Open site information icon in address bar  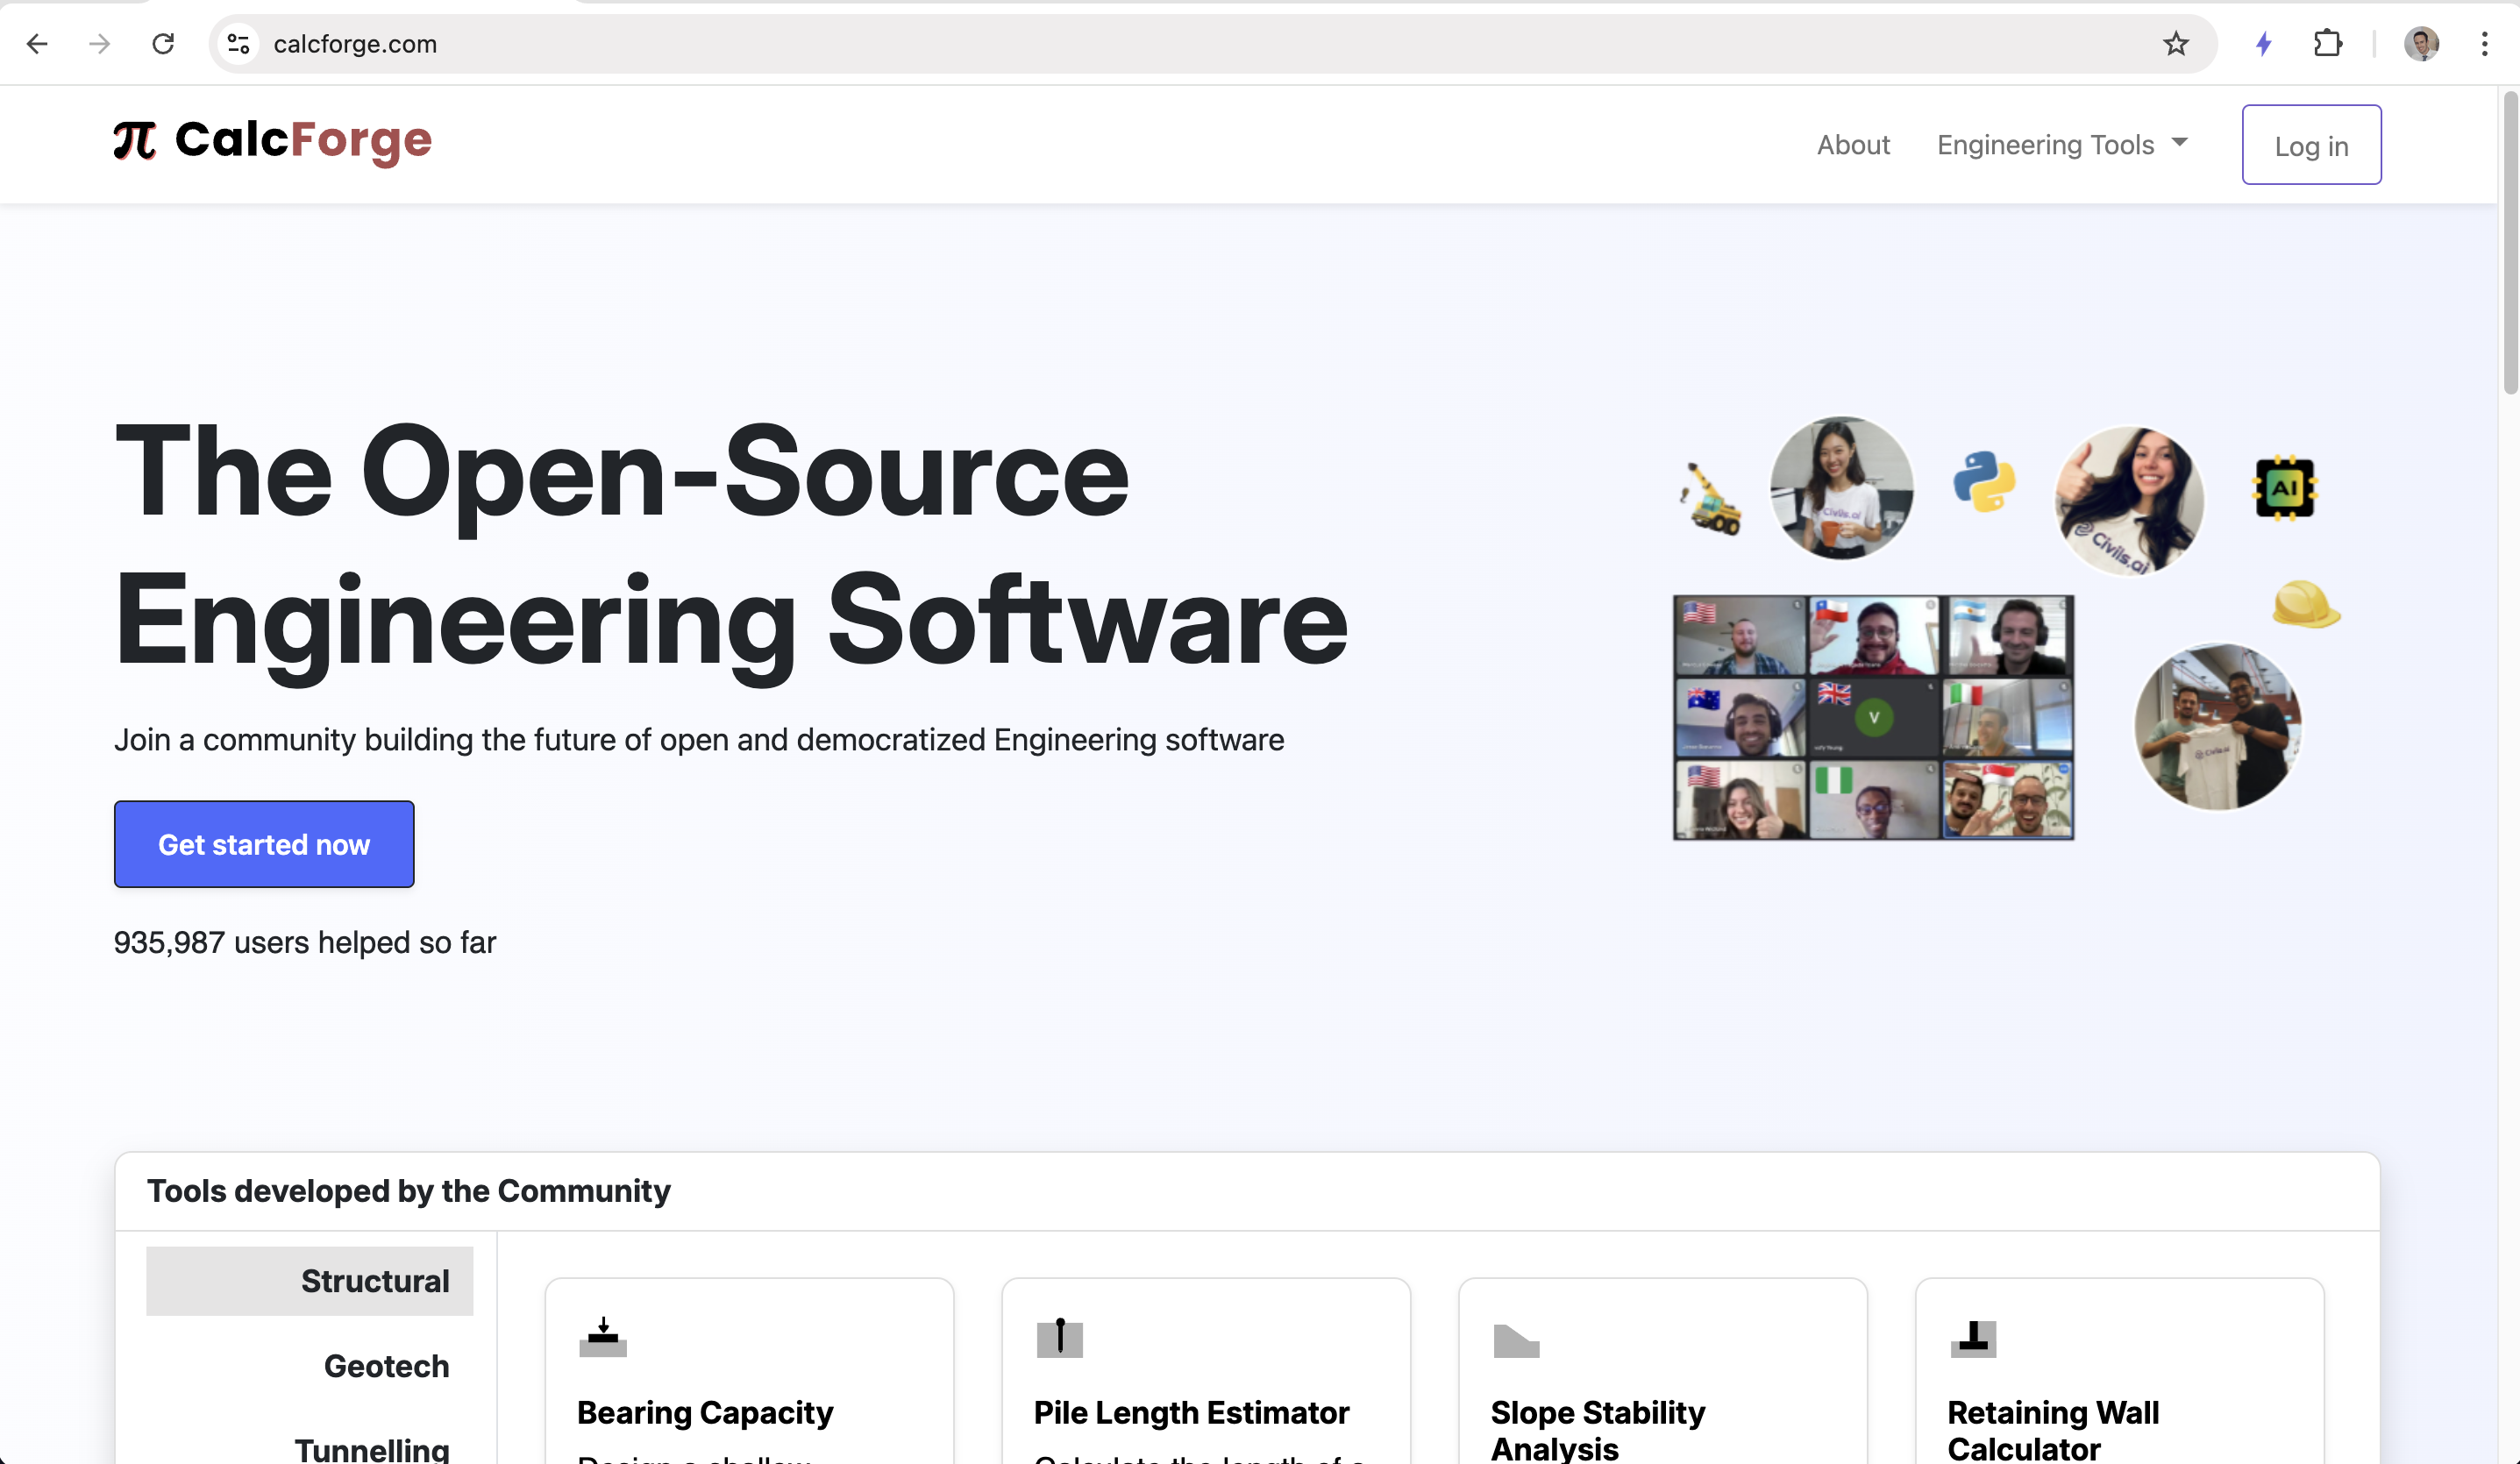click(239, 44)
